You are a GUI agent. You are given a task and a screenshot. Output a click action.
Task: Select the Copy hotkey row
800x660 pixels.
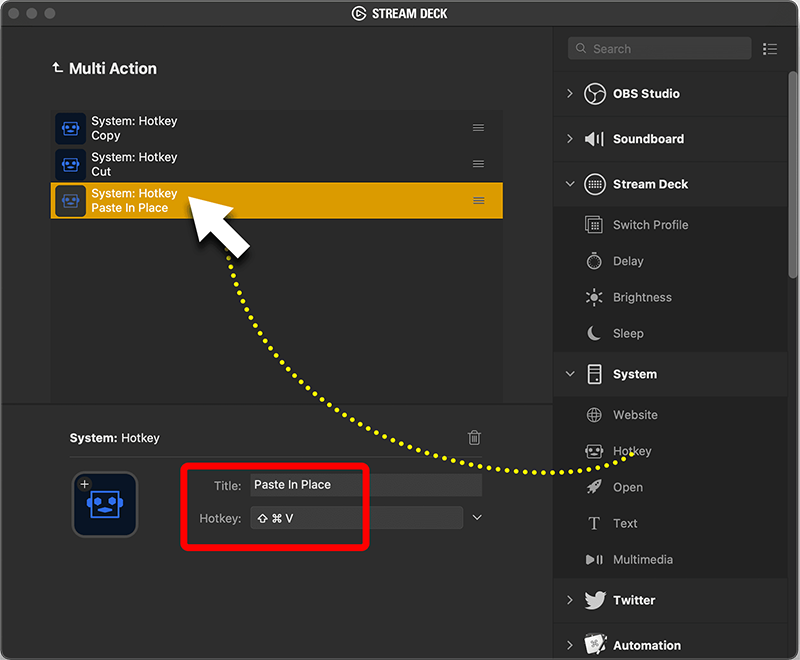click(x=277, y=129)
